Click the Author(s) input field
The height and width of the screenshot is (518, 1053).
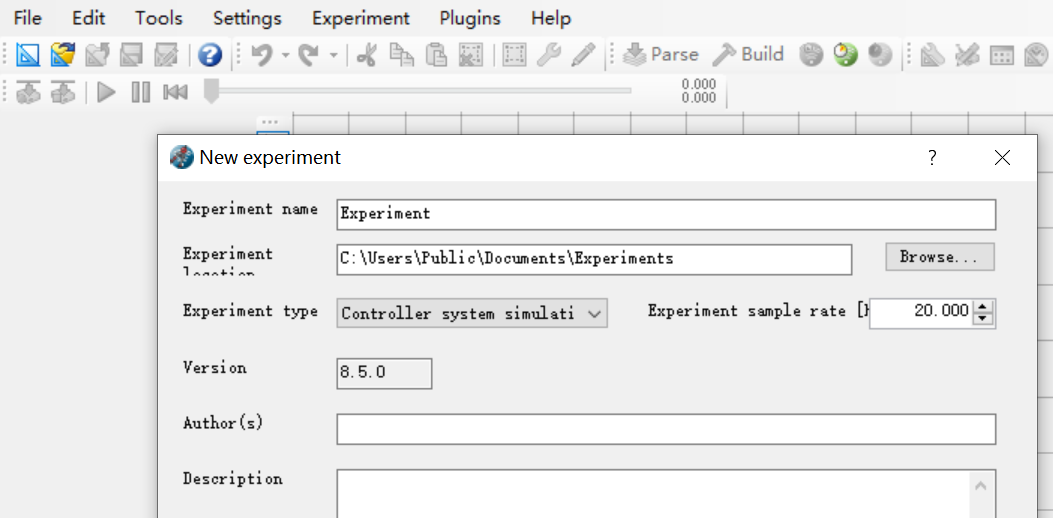pos(666,429)
